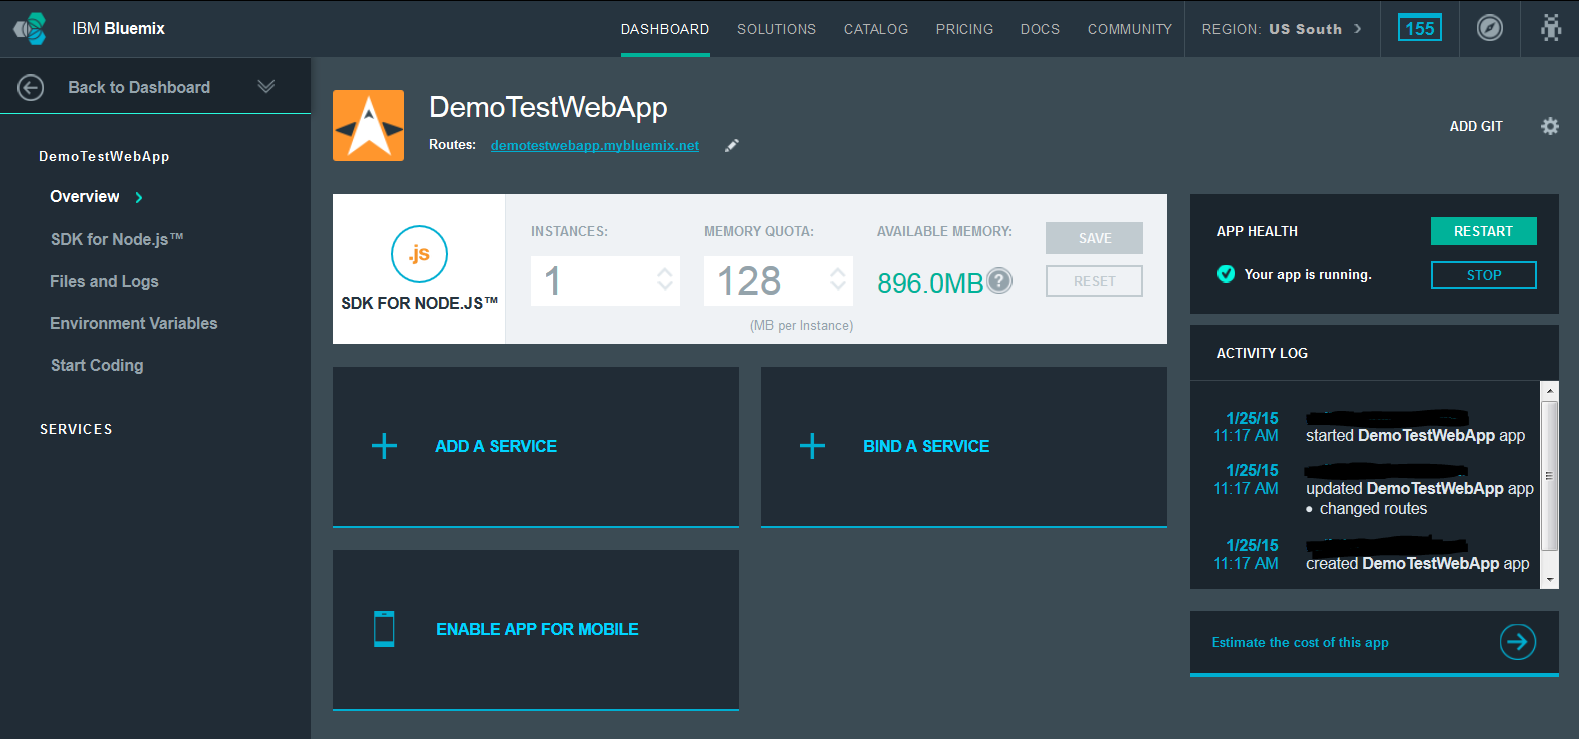Click the RESET button
This screenshot has width=1579, height=739.
point(1095,281)
